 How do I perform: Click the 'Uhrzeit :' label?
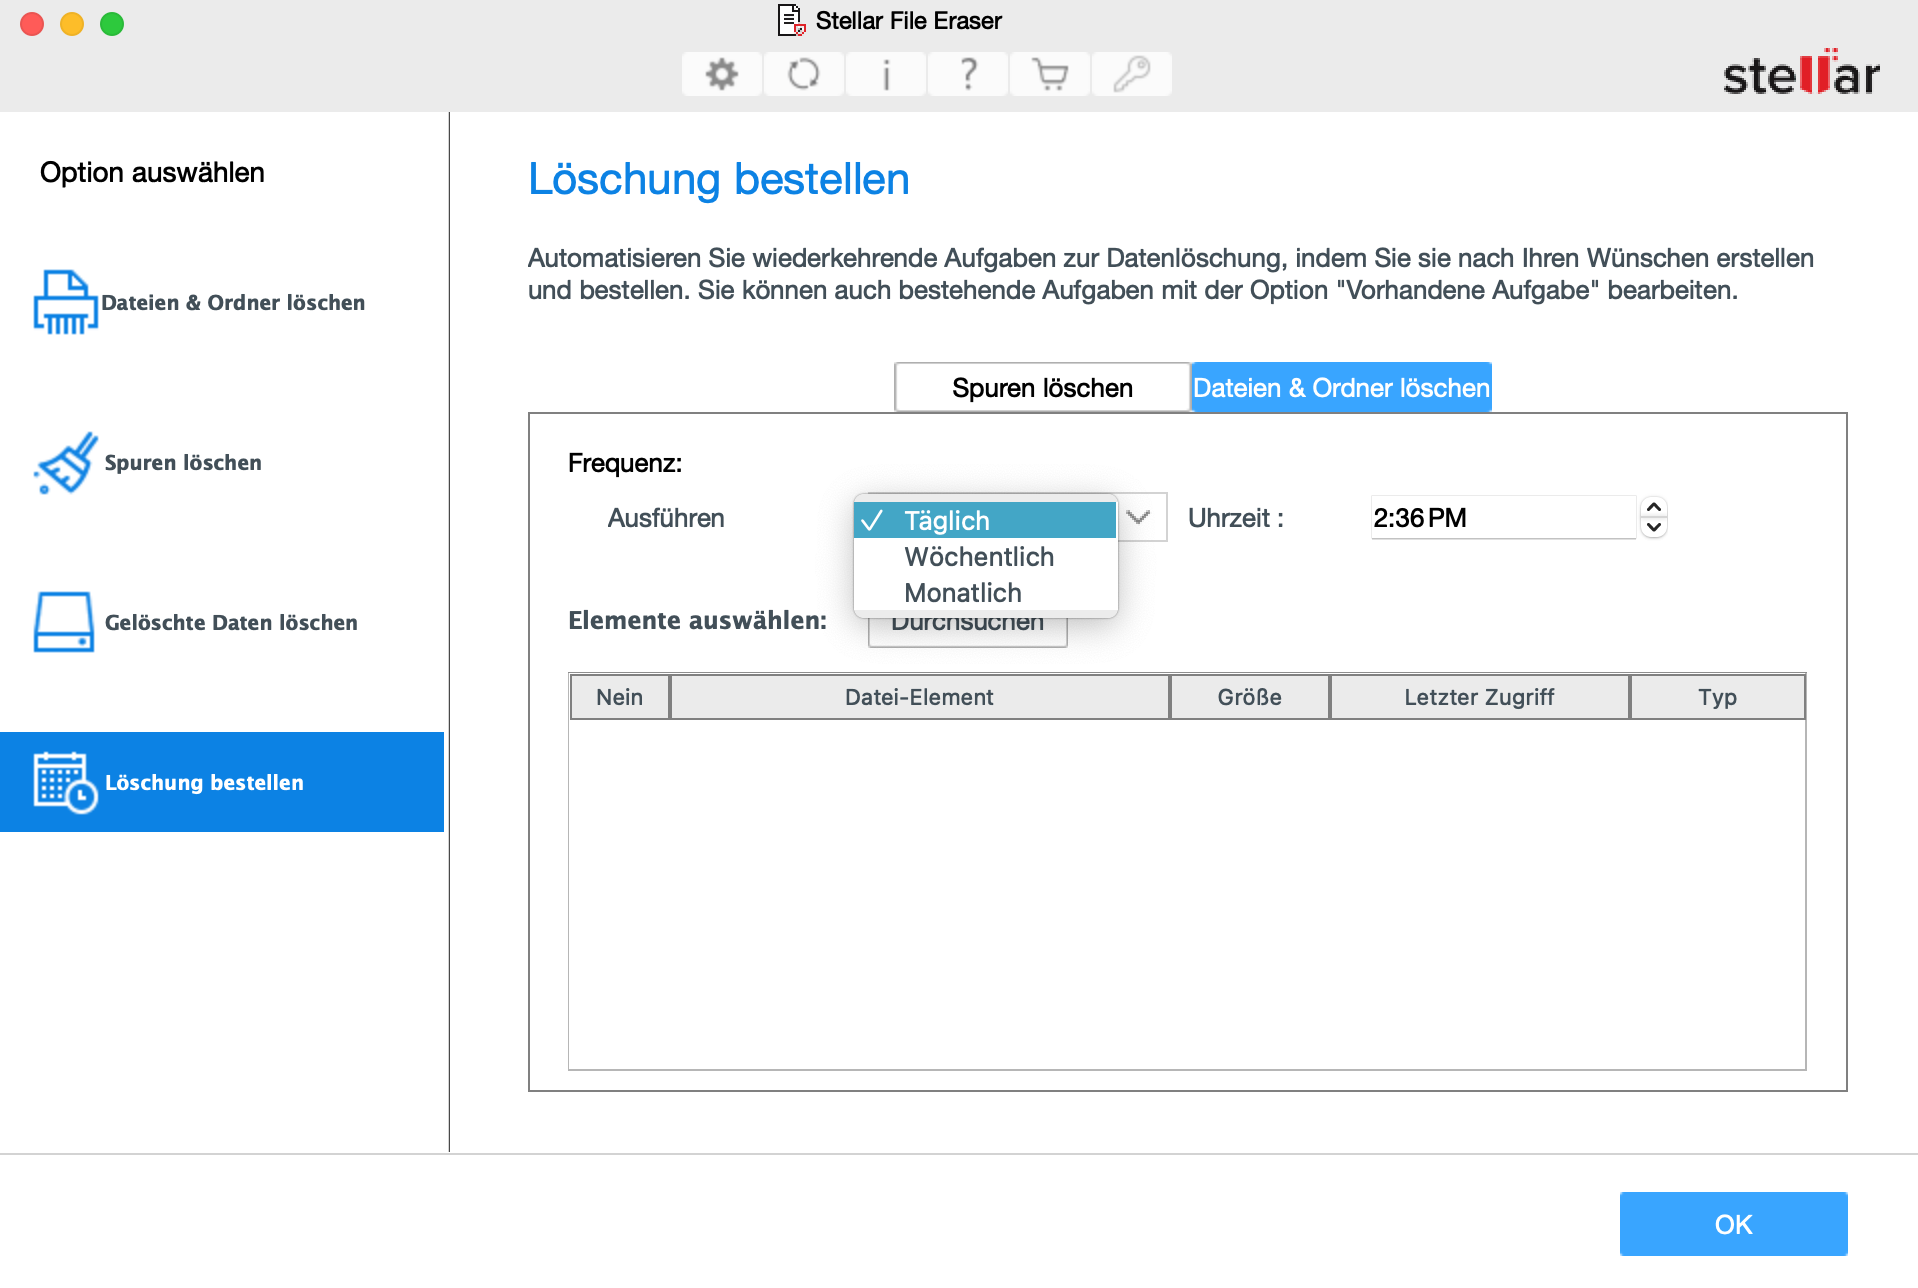[x=1235, y=518]
